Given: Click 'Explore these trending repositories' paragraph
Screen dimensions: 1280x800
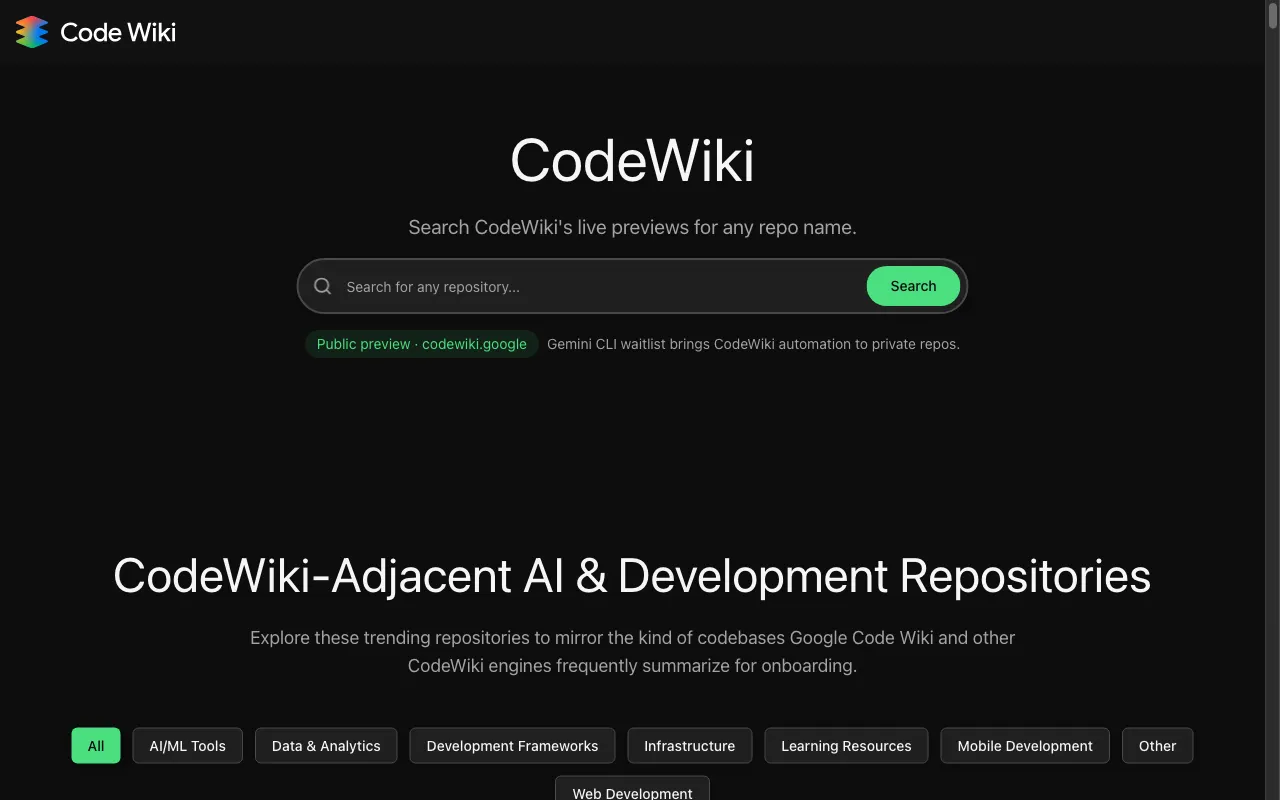Looking at the screenshot, I should point(632,651).
